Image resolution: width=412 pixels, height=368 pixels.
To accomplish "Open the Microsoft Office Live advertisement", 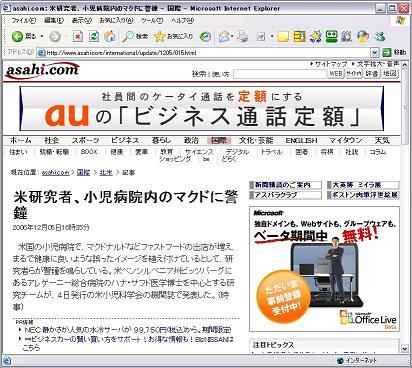I will click(x=325, y=269).
